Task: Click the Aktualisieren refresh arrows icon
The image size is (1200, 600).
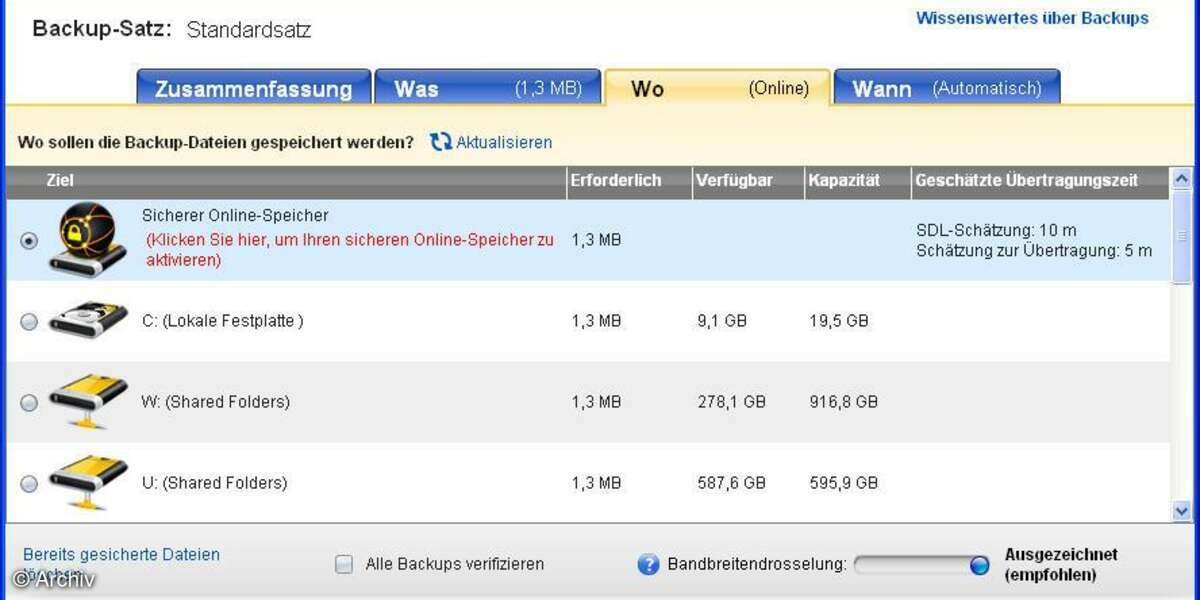Action: click(x=441, y=142)
